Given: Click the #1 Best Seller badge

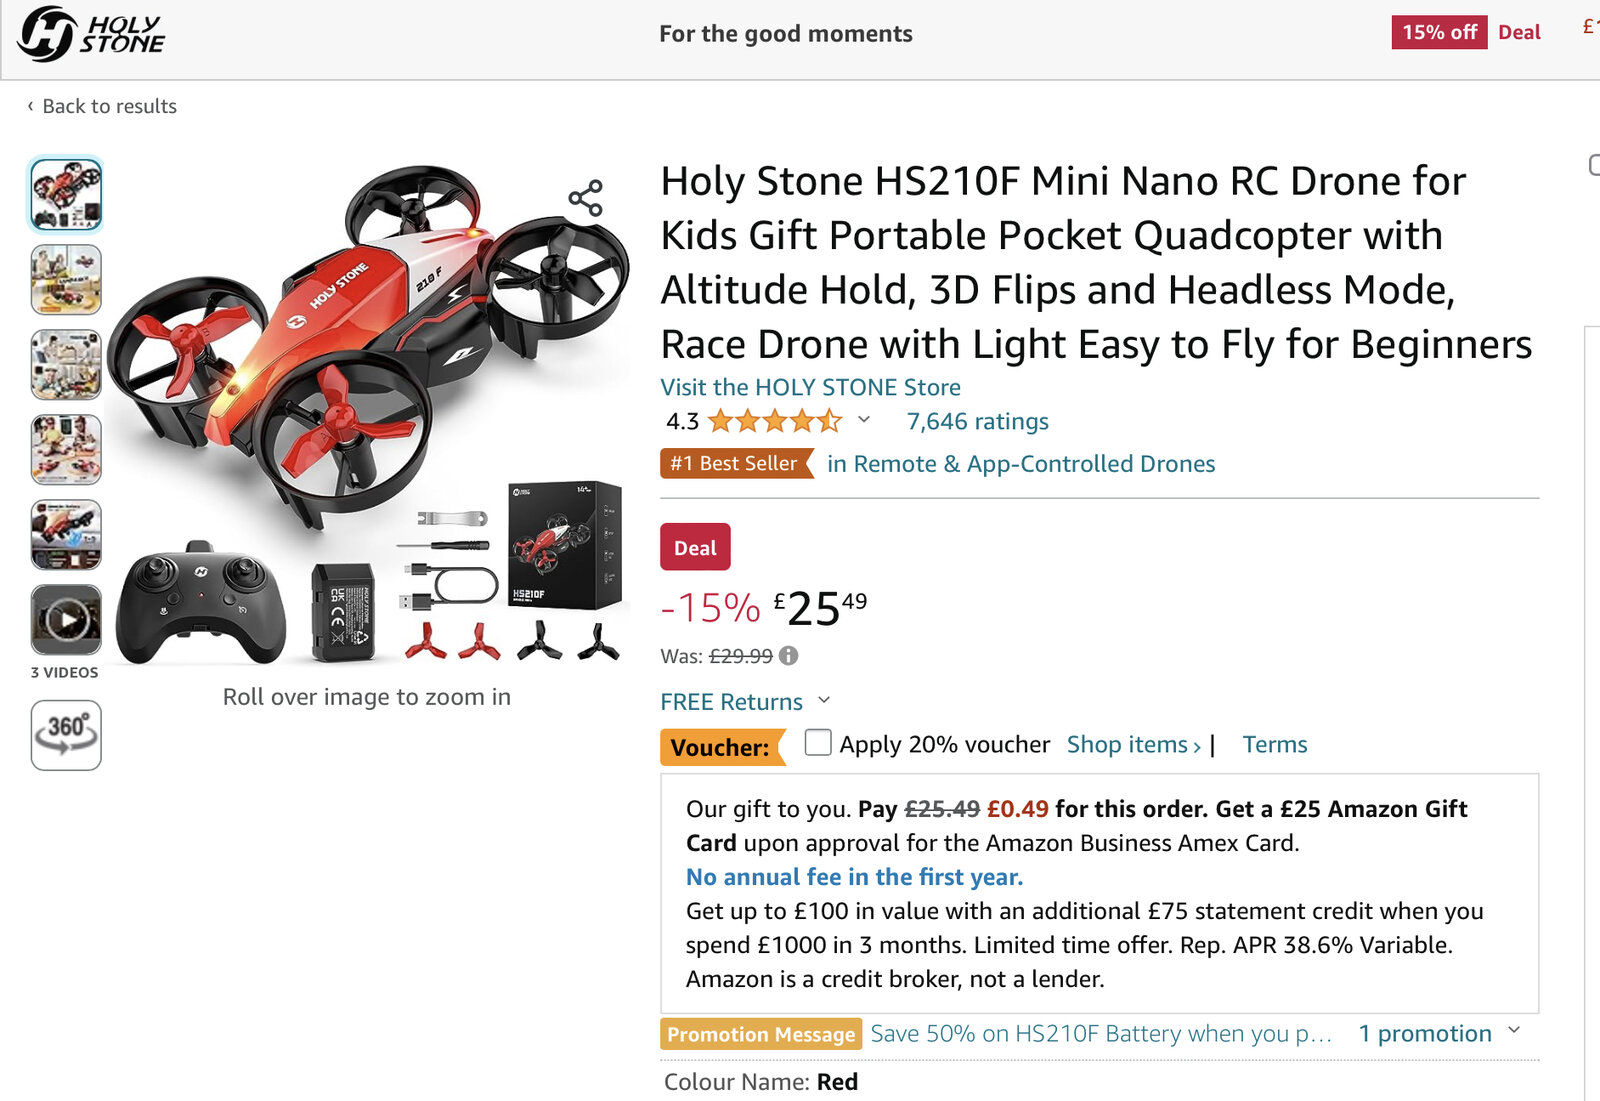Looking at the screenshot, I should [x=735, y=464].
